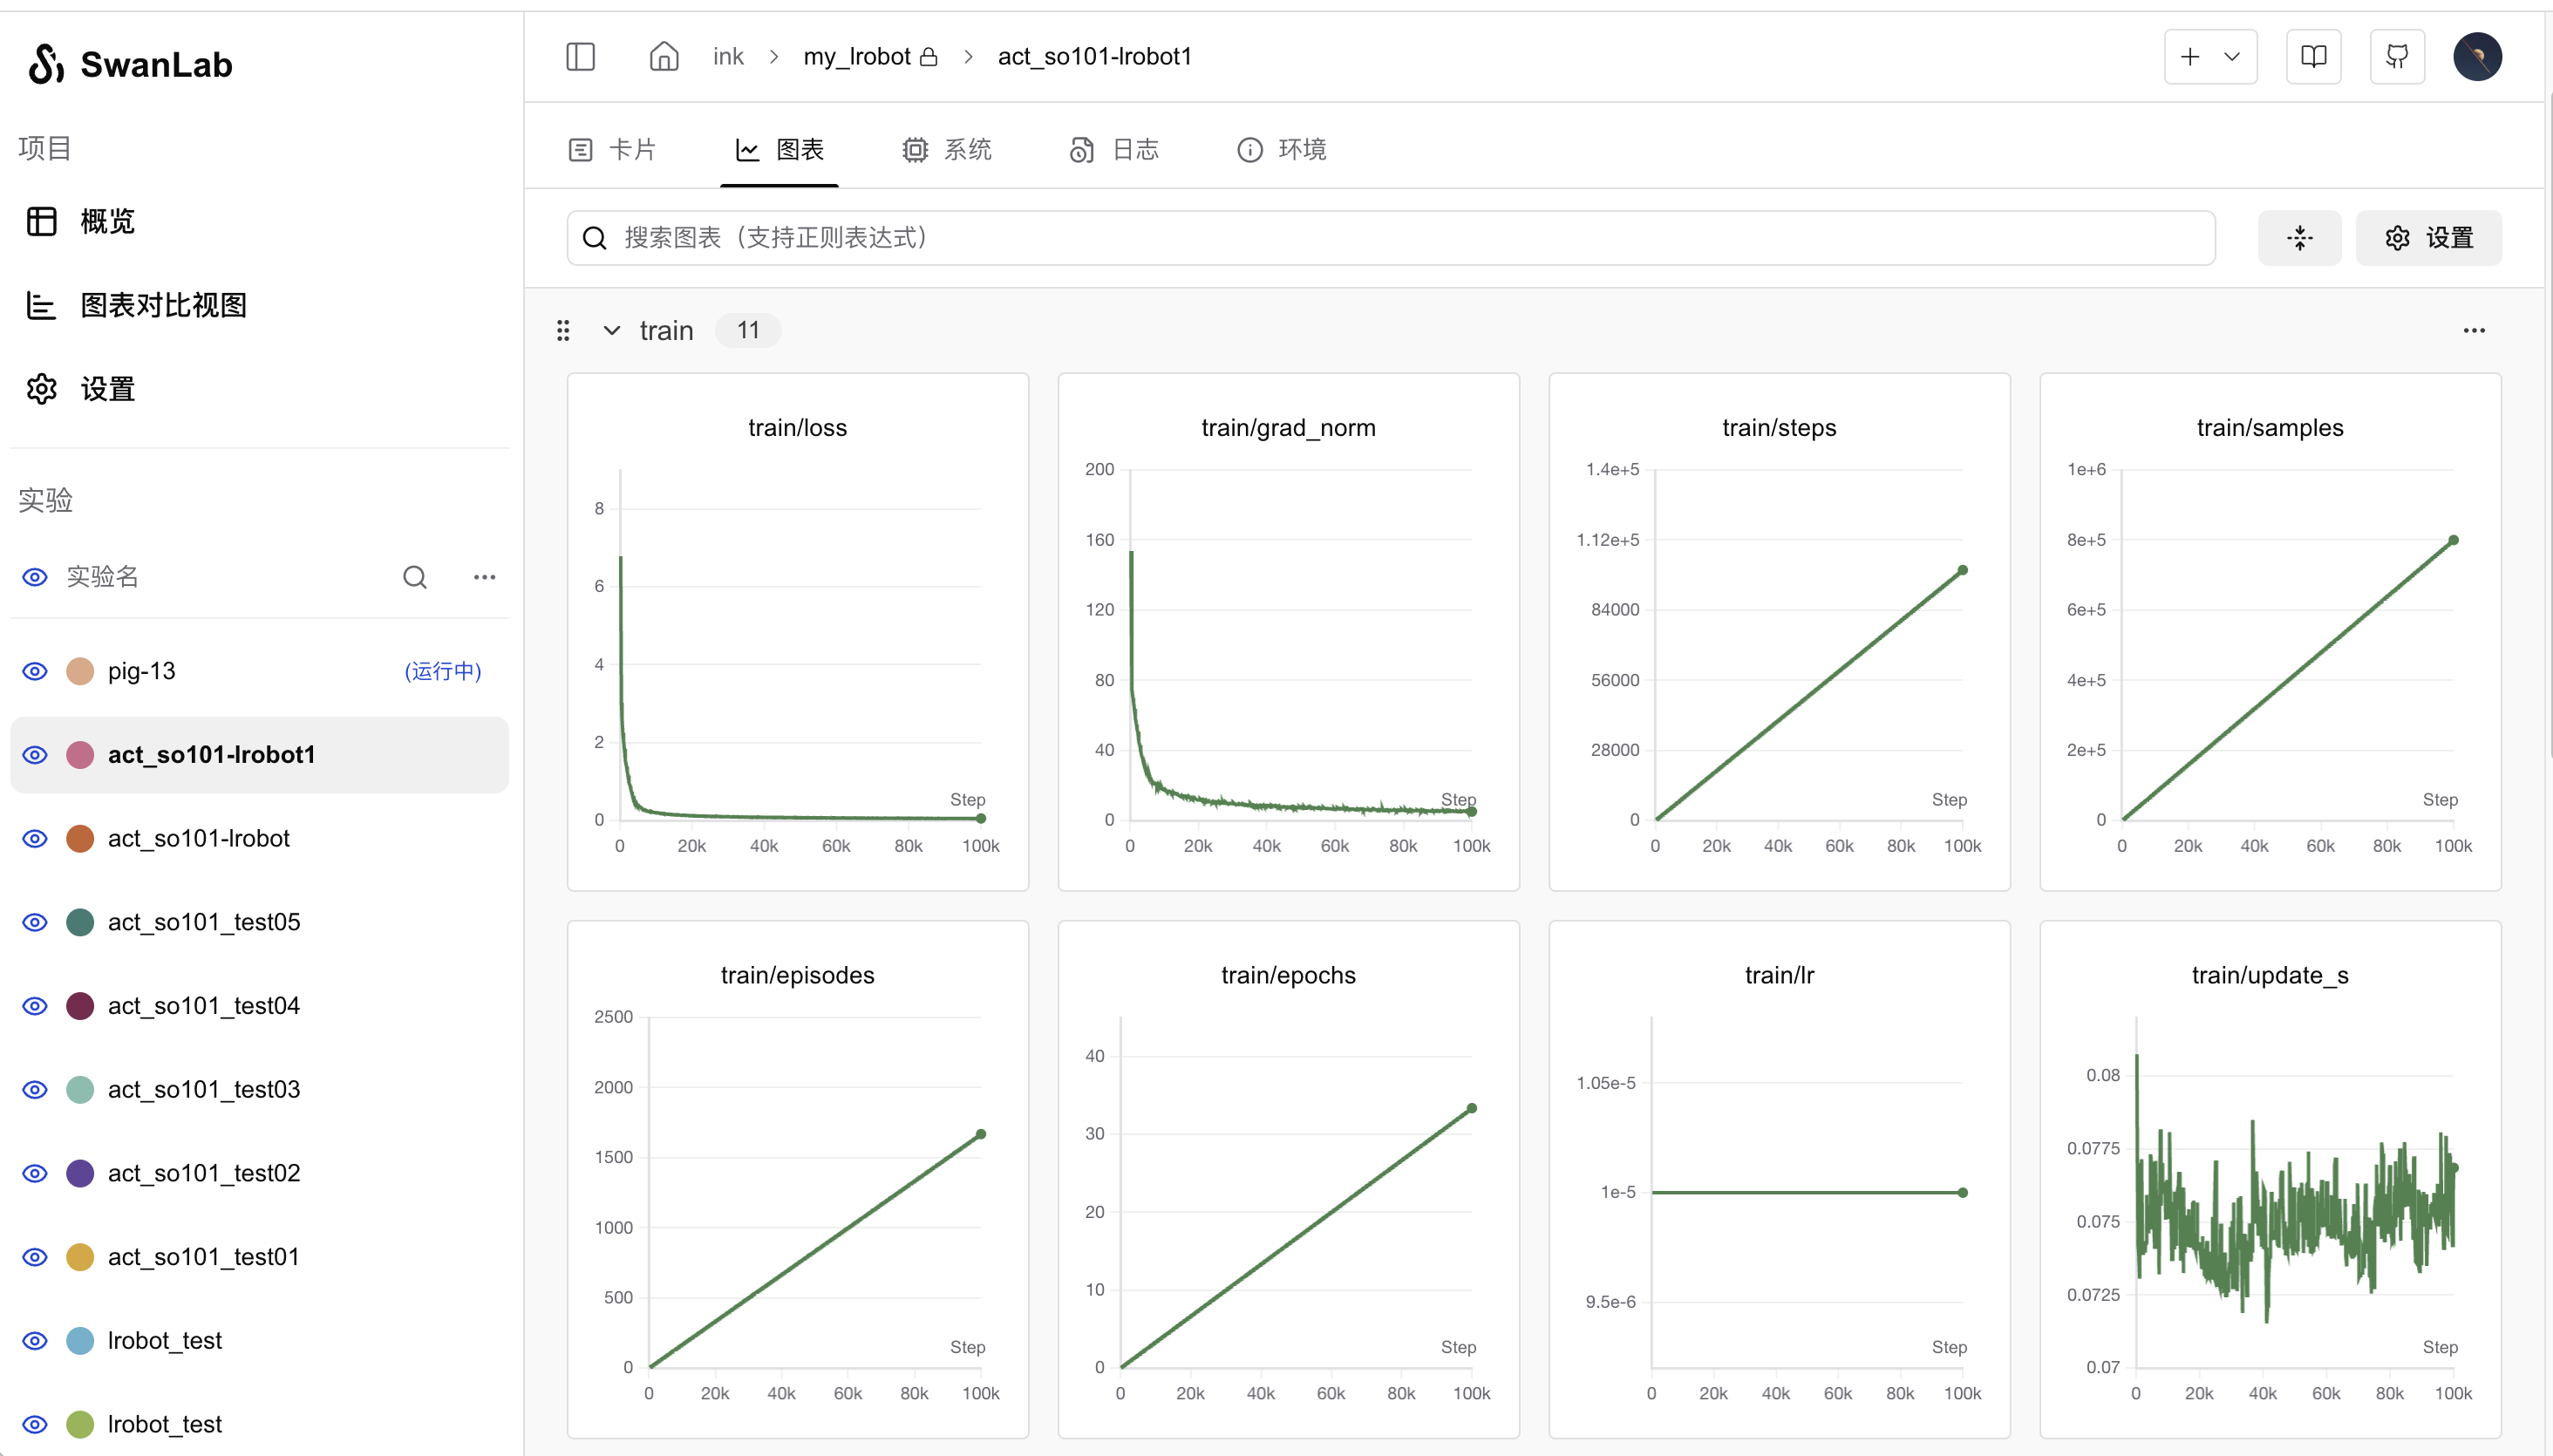This screenshot has height=1456, width=2553.
Task: Hide the act_so101_test03 experiment
Action: [x=35, y=1089]
